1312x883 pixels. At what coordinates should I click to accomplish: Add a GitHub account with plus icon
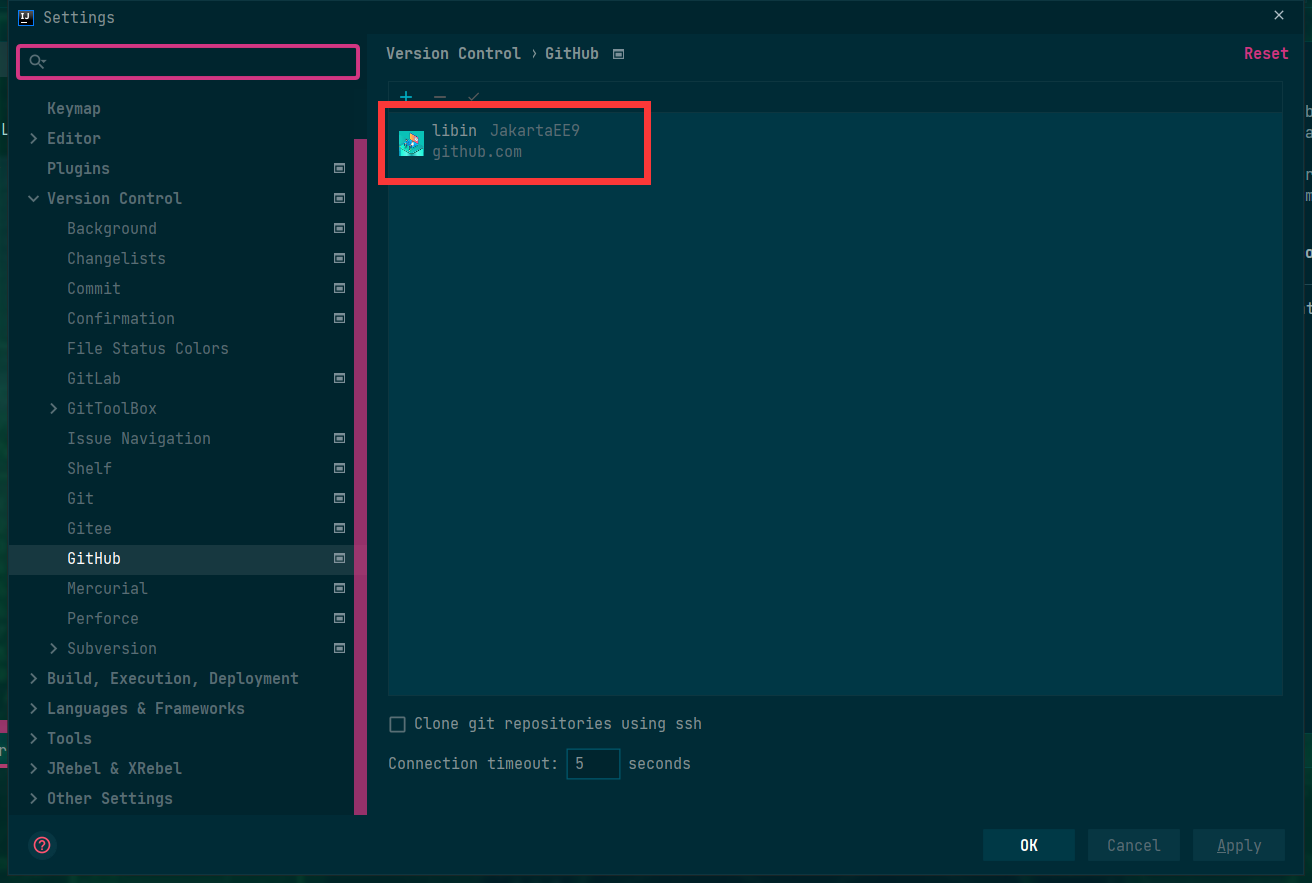[406, 97]
